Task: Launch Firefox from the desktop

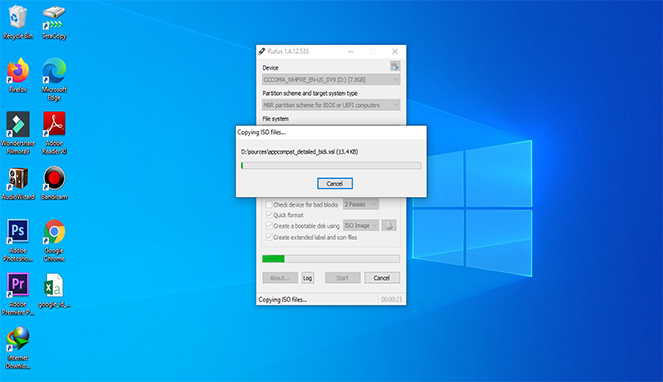Action: [18, 76]
